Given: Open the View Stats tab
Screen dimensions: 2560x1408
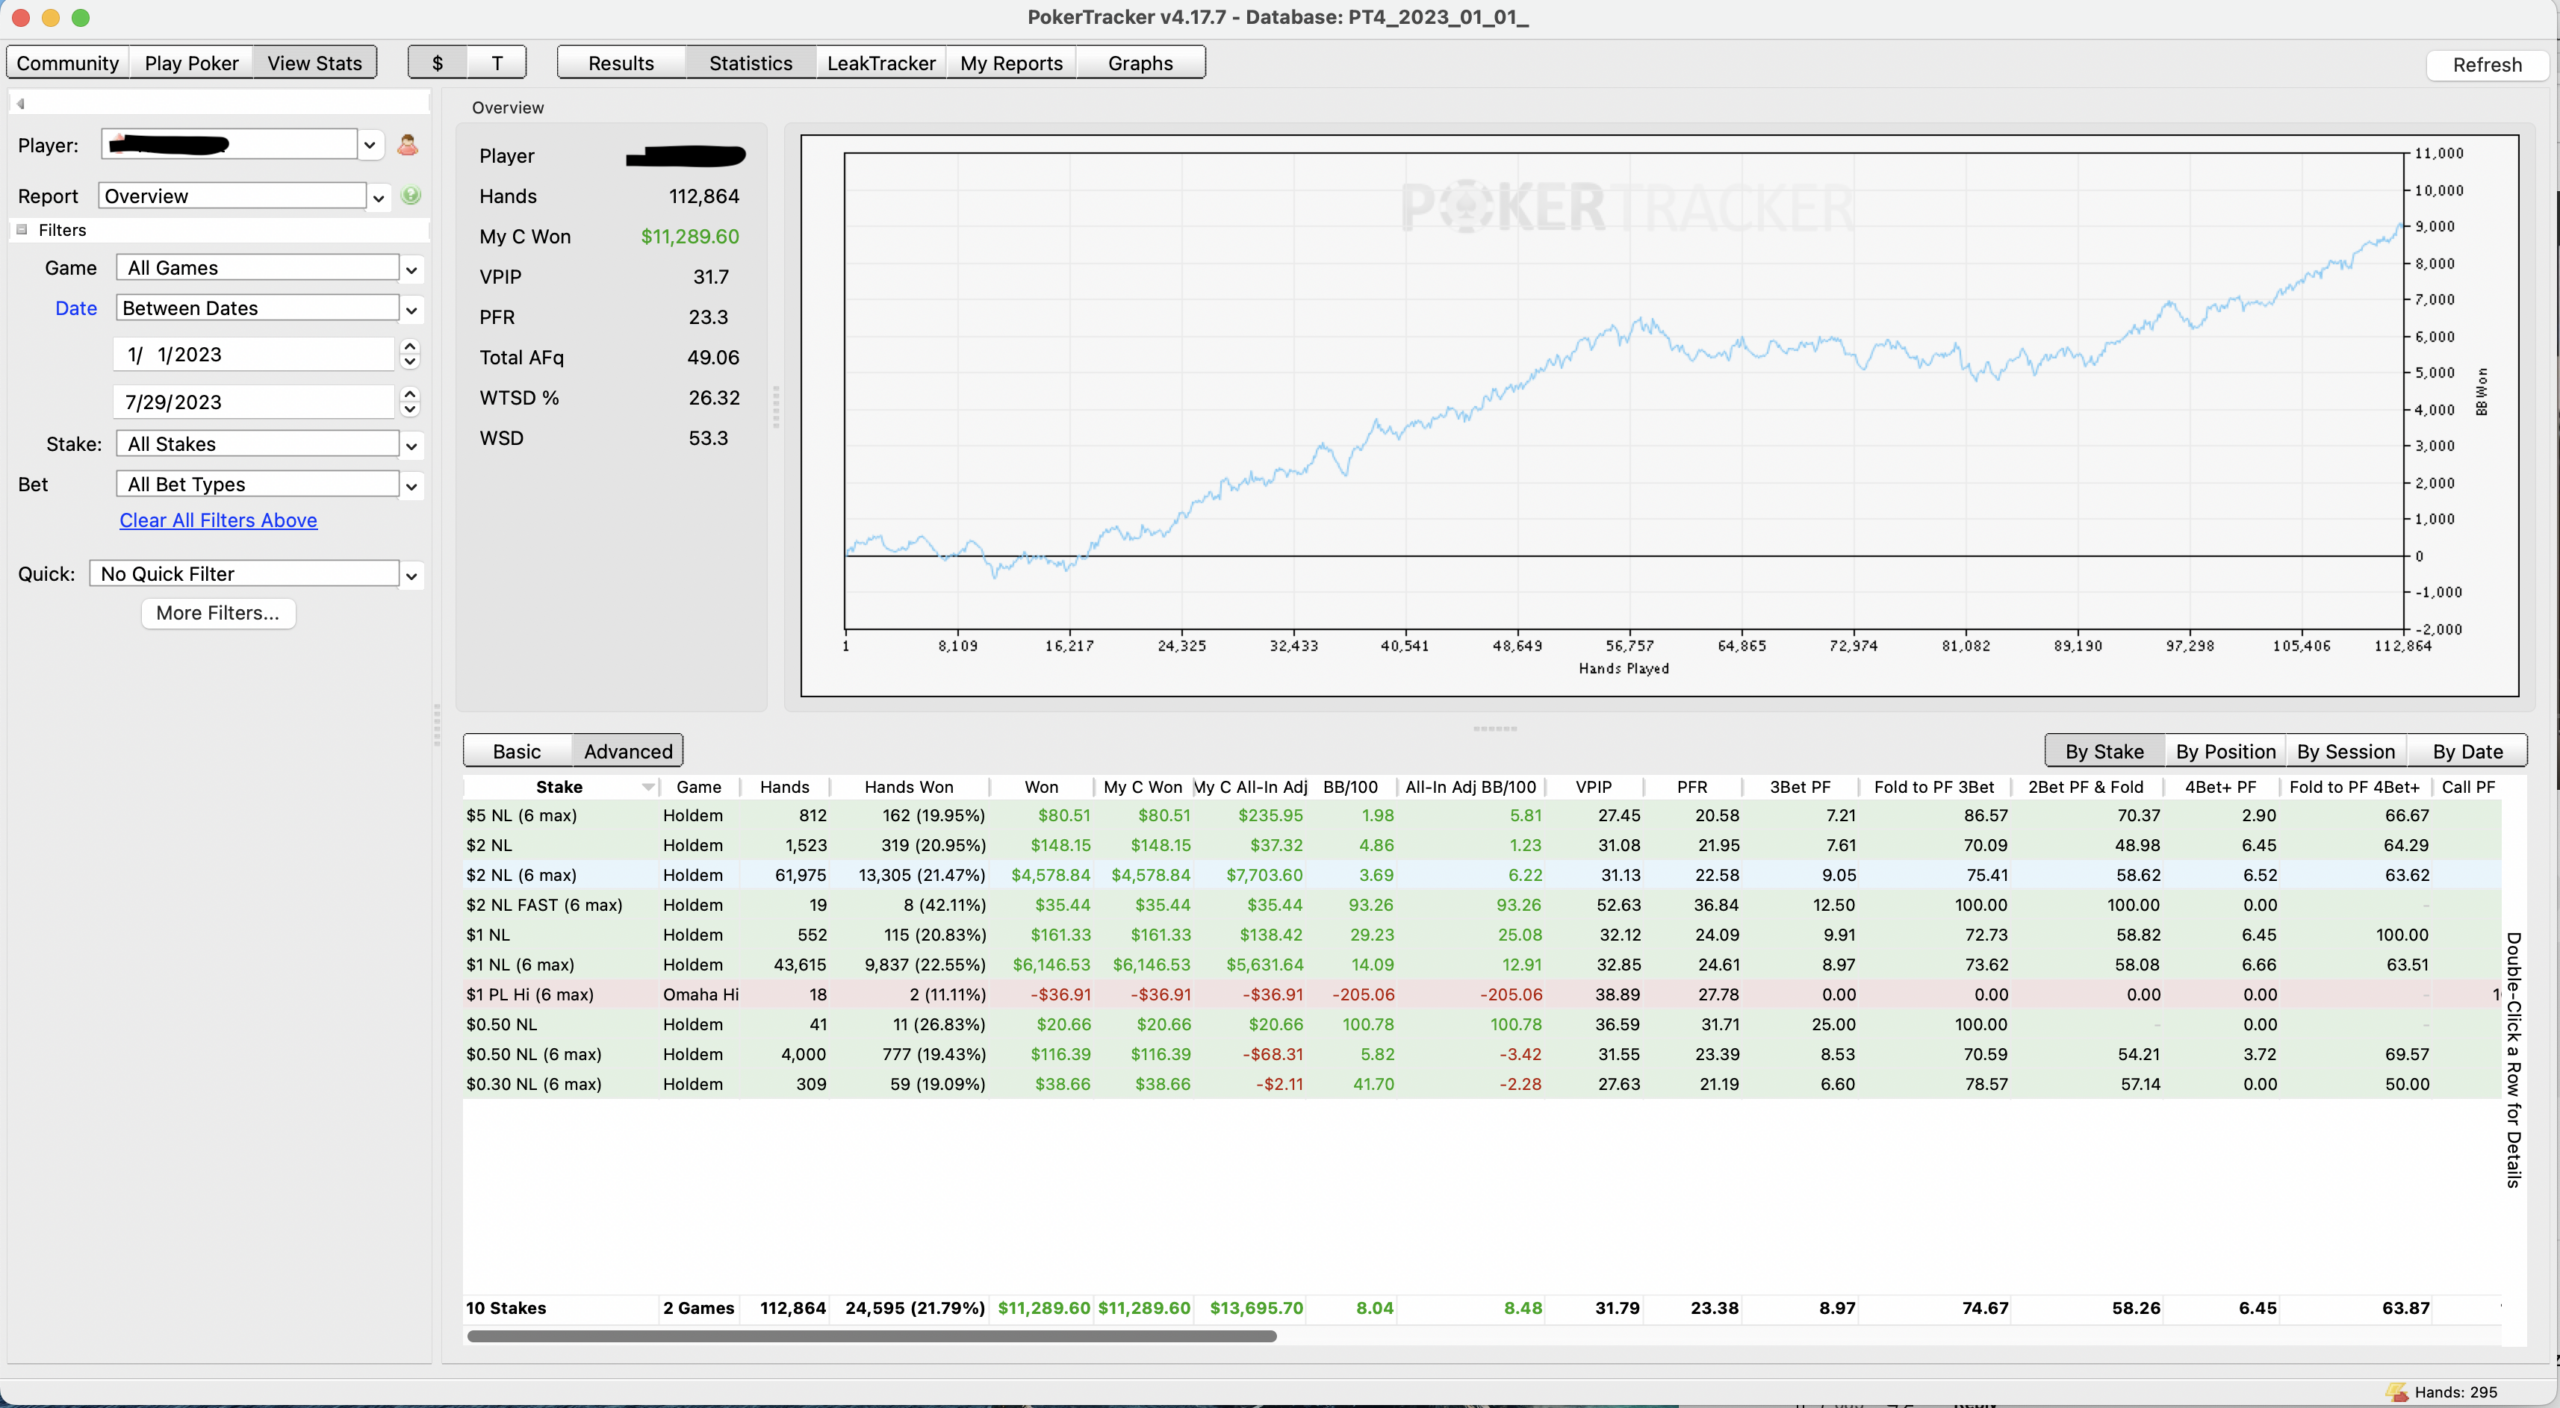Looking at the screenshot, I should [x=314, y=63].
